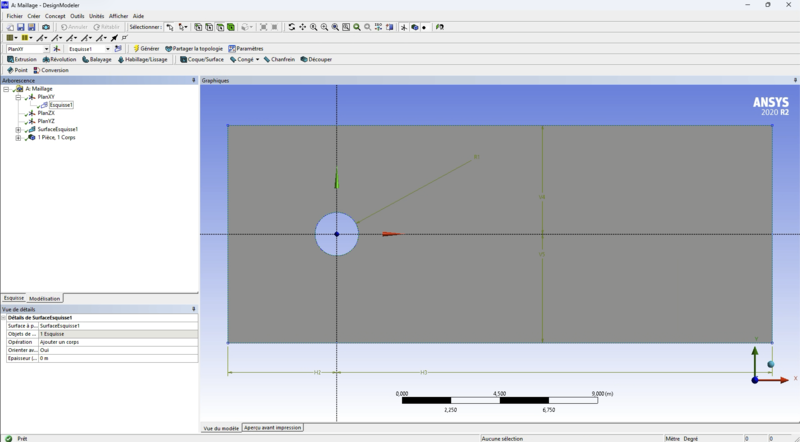Click the Opération value 'Ajouter un corps'
This screenshot has height=442, width=800.
[118, 342]
